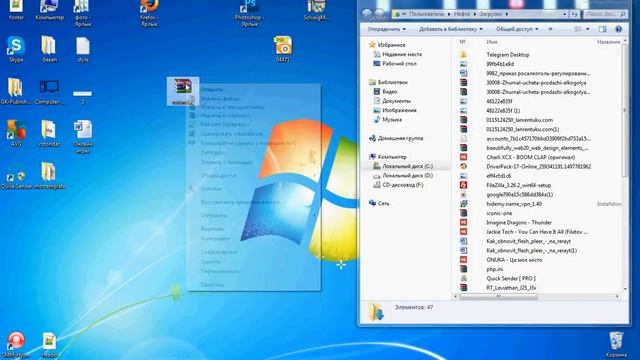The height and width of the screenshot is (360, 640).
Task: Click the Explorer help question-mark icon
Action: pos(618,29)
